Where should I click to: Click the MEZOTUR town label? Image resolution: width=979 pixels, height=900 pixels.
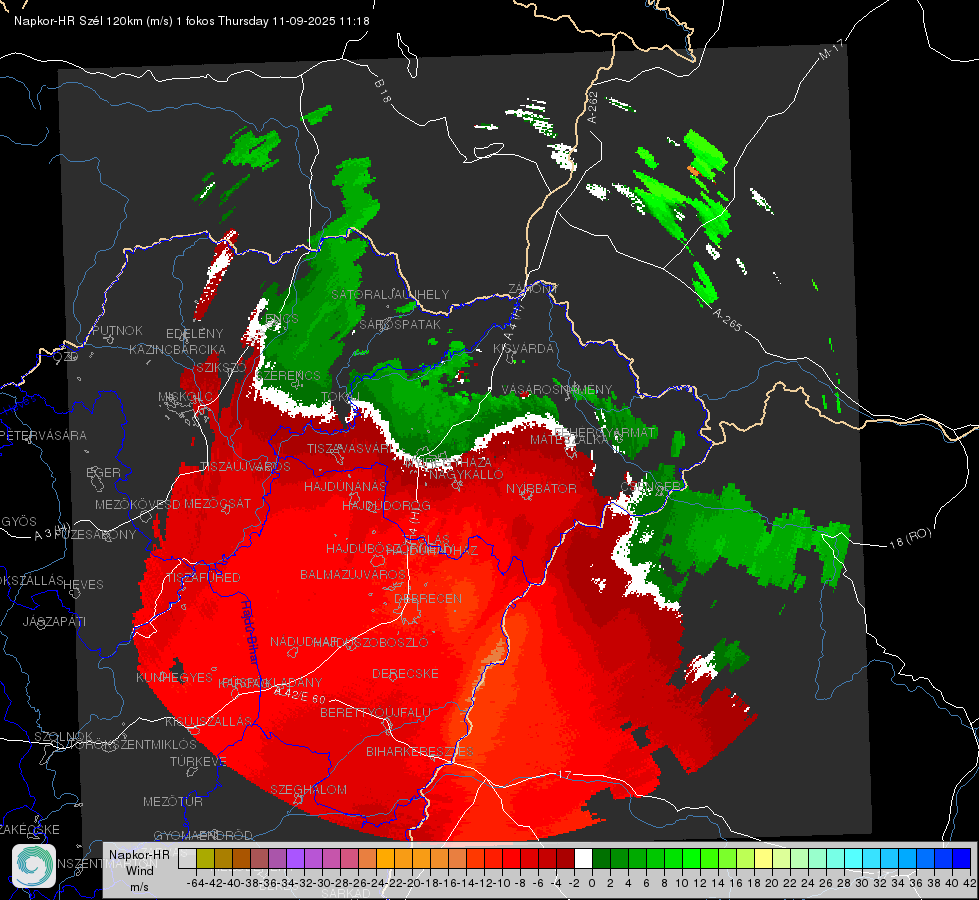coord(173,801)
